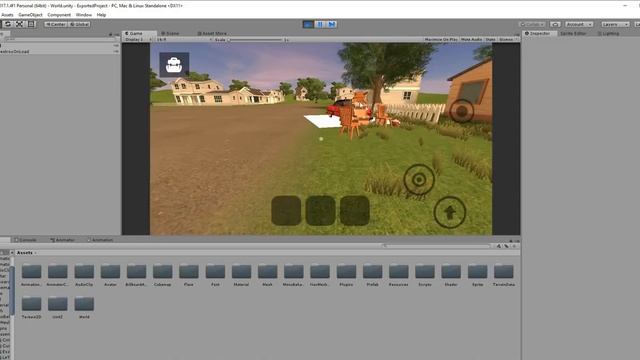Switch to the Animation tab
640x360 pixels.
point(100,240)
